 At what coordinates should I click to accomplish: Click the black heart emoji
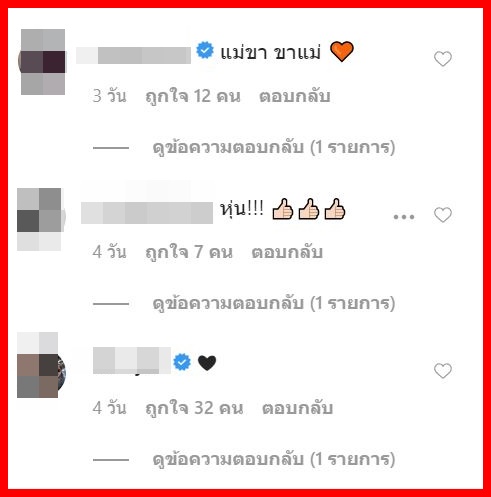coord(207,363)
